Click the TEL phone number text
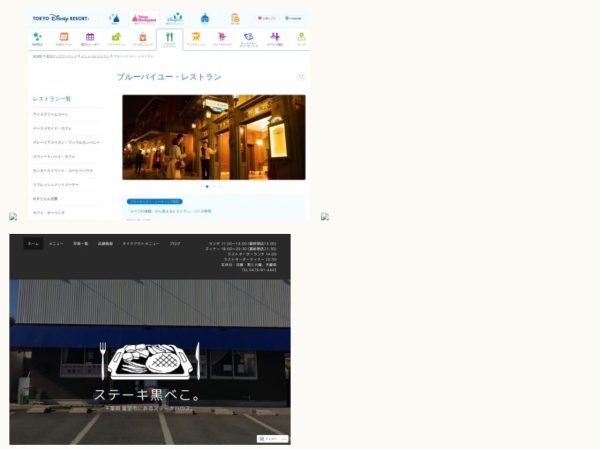This screenshot has height=450, width=600. 259,270
